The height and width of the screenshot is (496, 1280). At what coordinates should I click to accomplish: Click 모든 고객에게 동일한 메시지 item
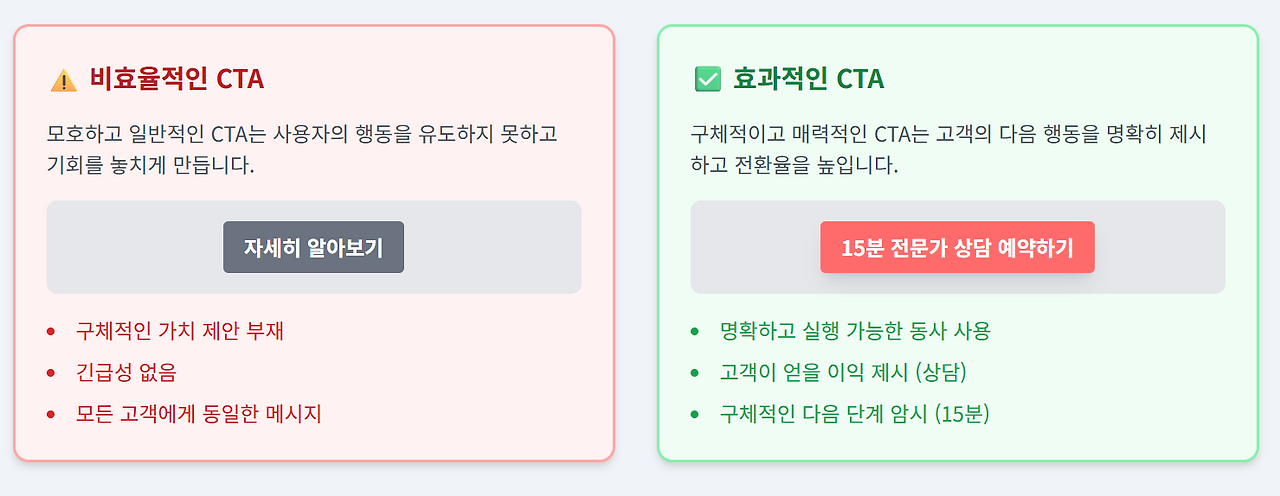coord(198,414)
